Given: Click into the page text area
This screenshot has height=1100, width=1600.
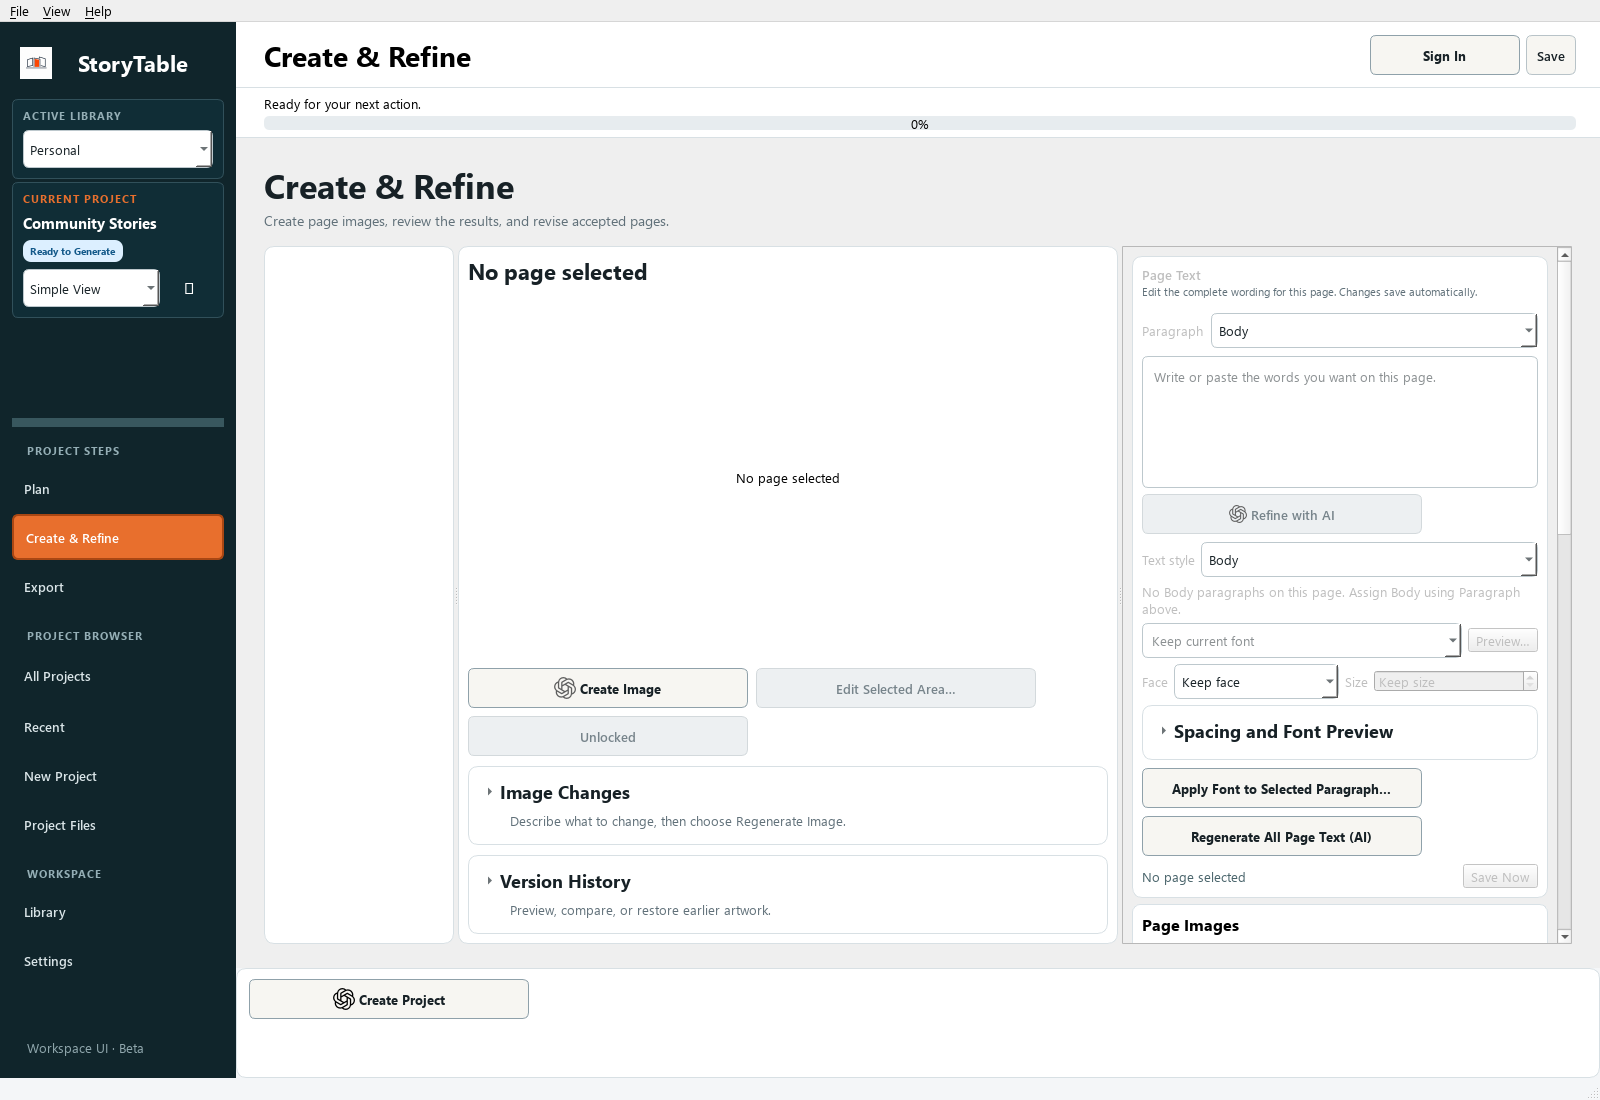Looking at the screenshot, I should tap(1340, 422).
